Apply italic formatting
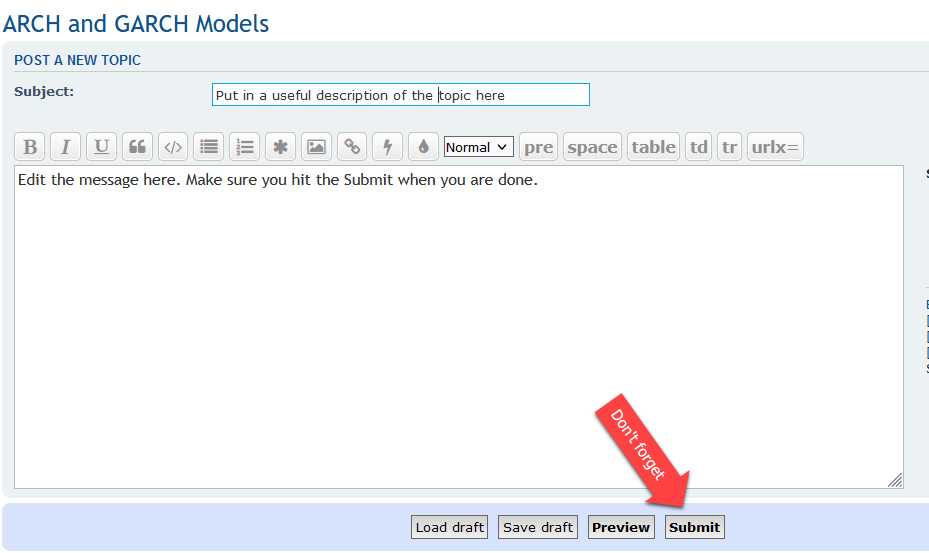Image resolution: width=929 pixels, height=553 pixels. point(66,147)
